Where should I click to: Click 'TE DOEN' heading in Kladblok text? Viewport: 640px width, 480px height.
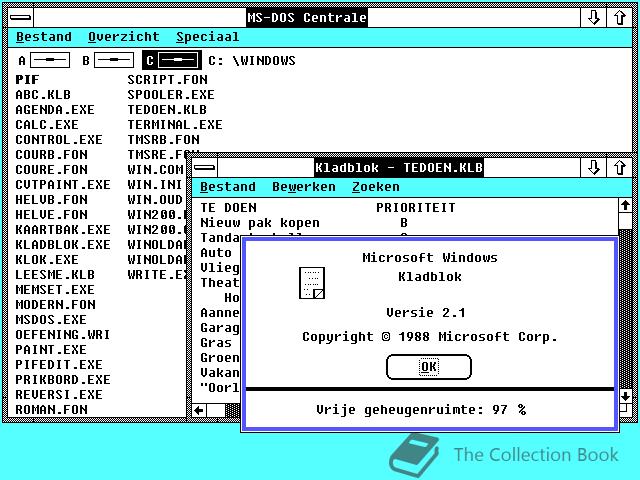tap(228, 208)
